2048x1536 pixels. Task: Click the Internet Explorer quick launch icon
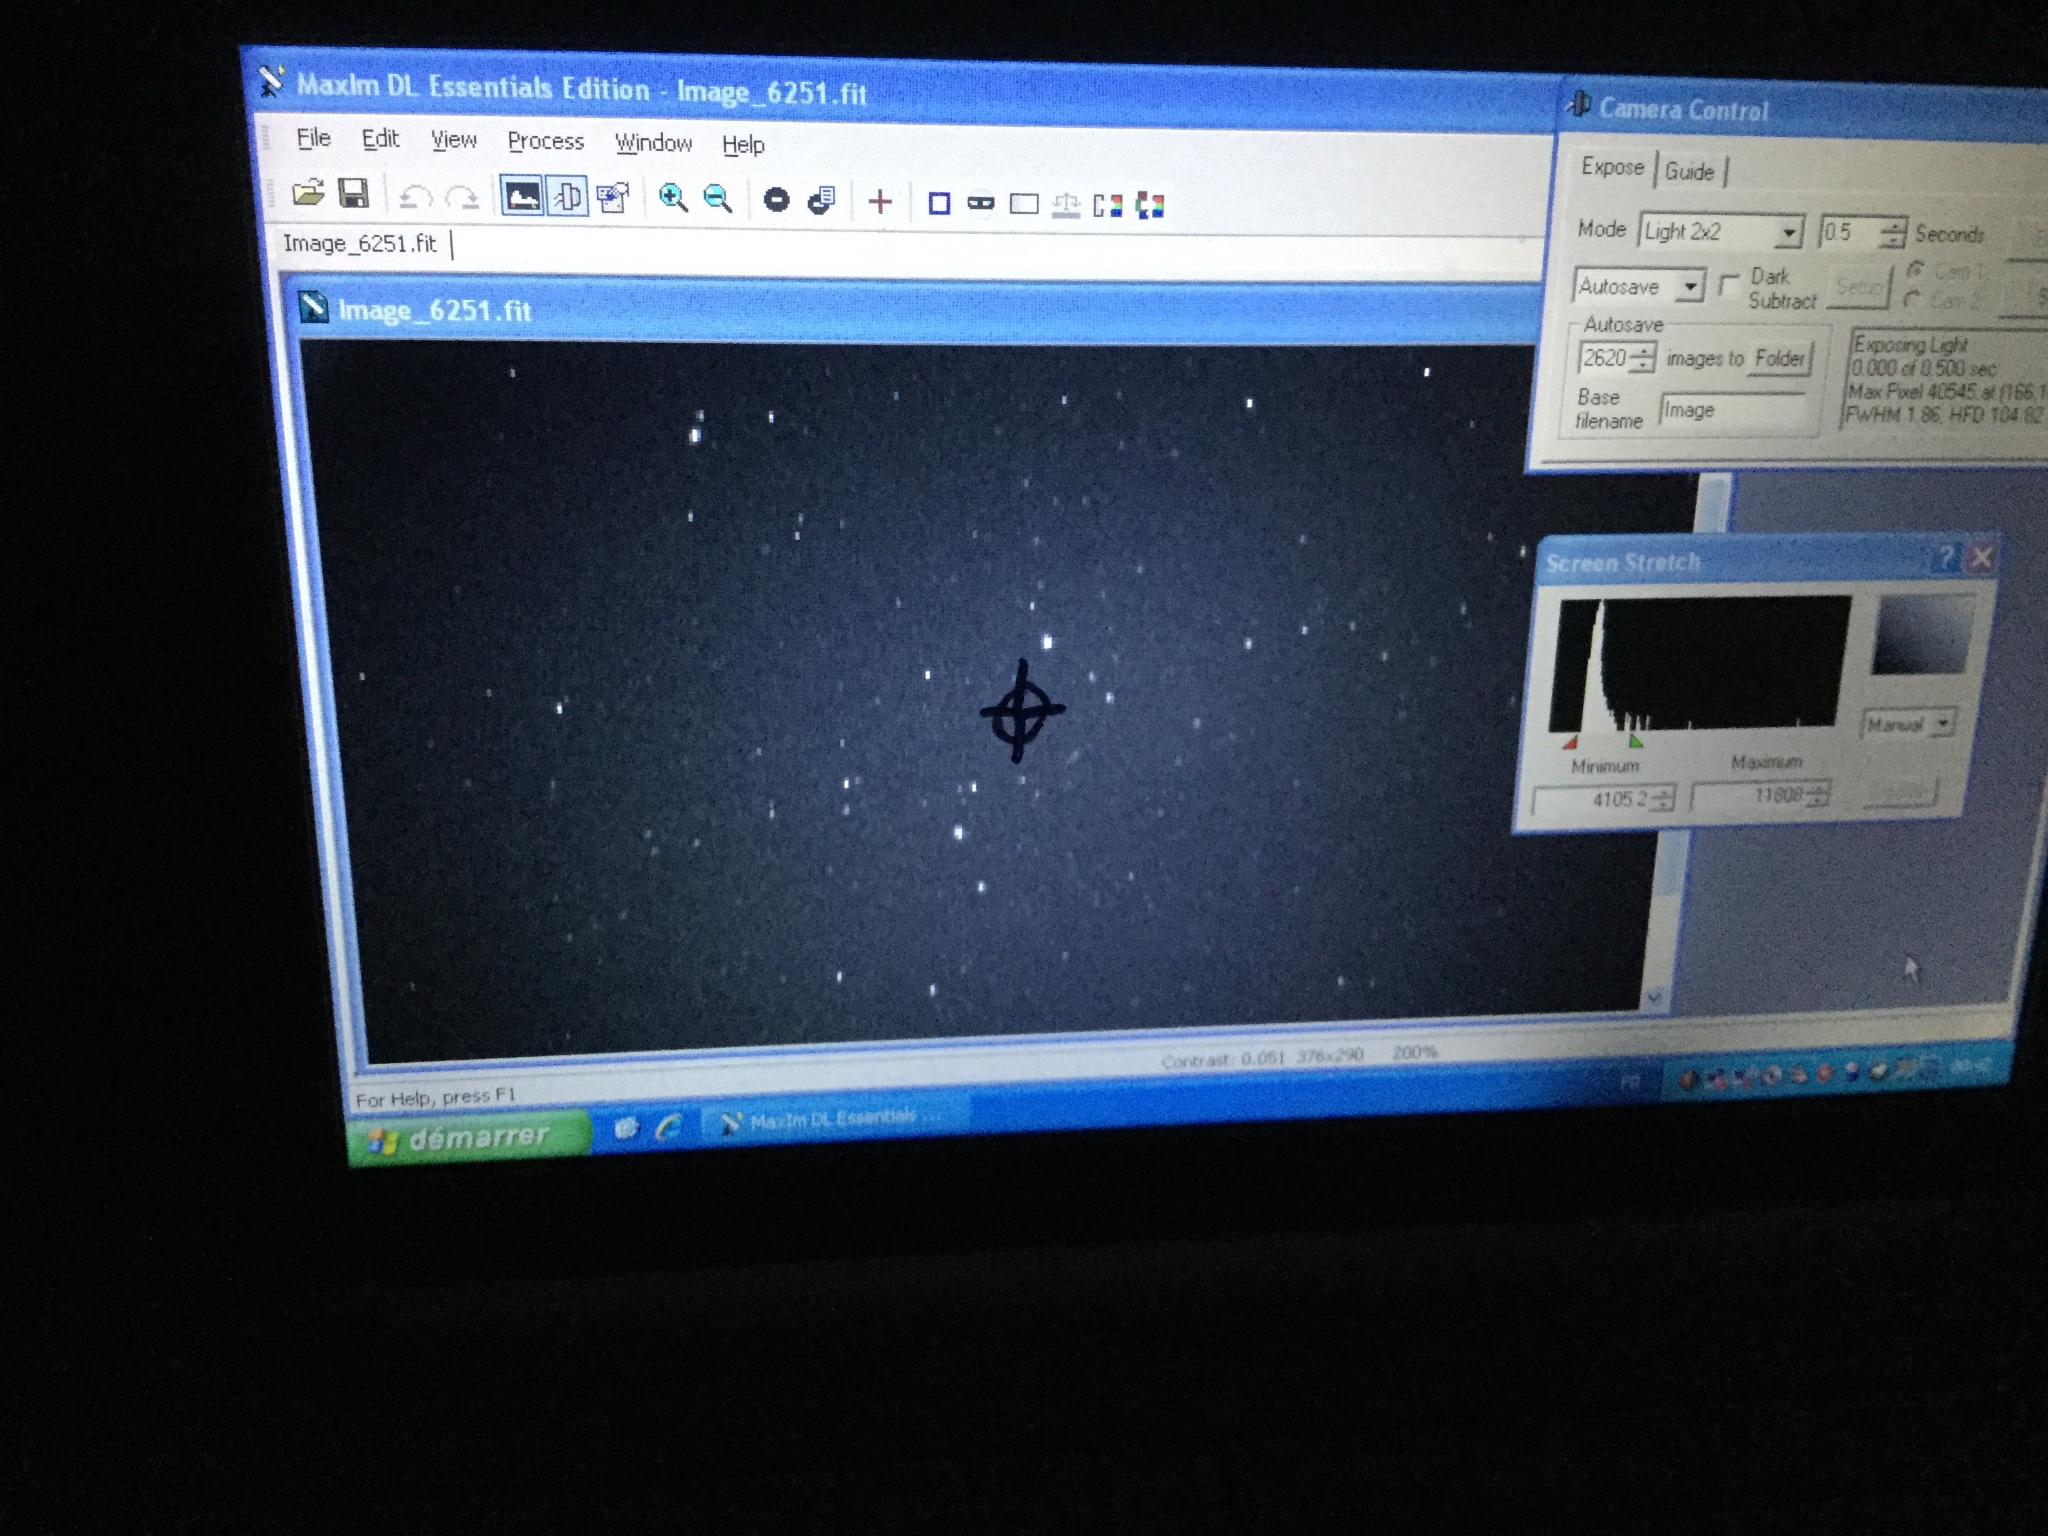coord(667,1128)
